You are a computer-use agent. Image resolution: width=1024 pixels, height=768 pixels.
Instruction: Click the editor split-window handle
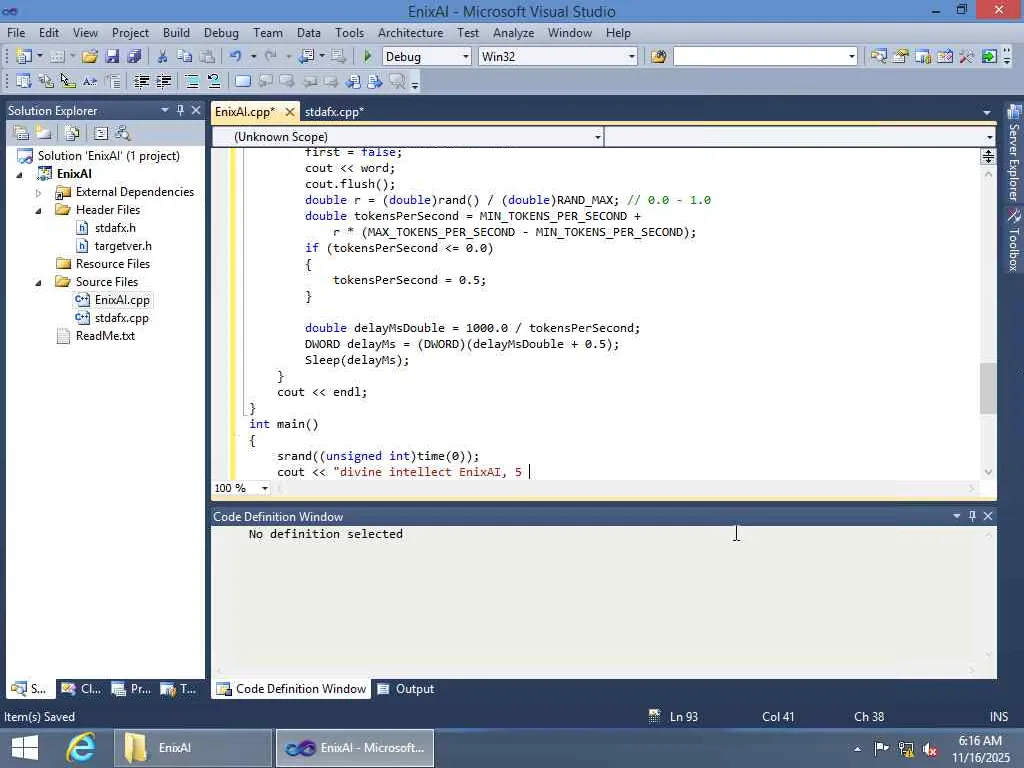pyautogui.click(x=987, y=156)
